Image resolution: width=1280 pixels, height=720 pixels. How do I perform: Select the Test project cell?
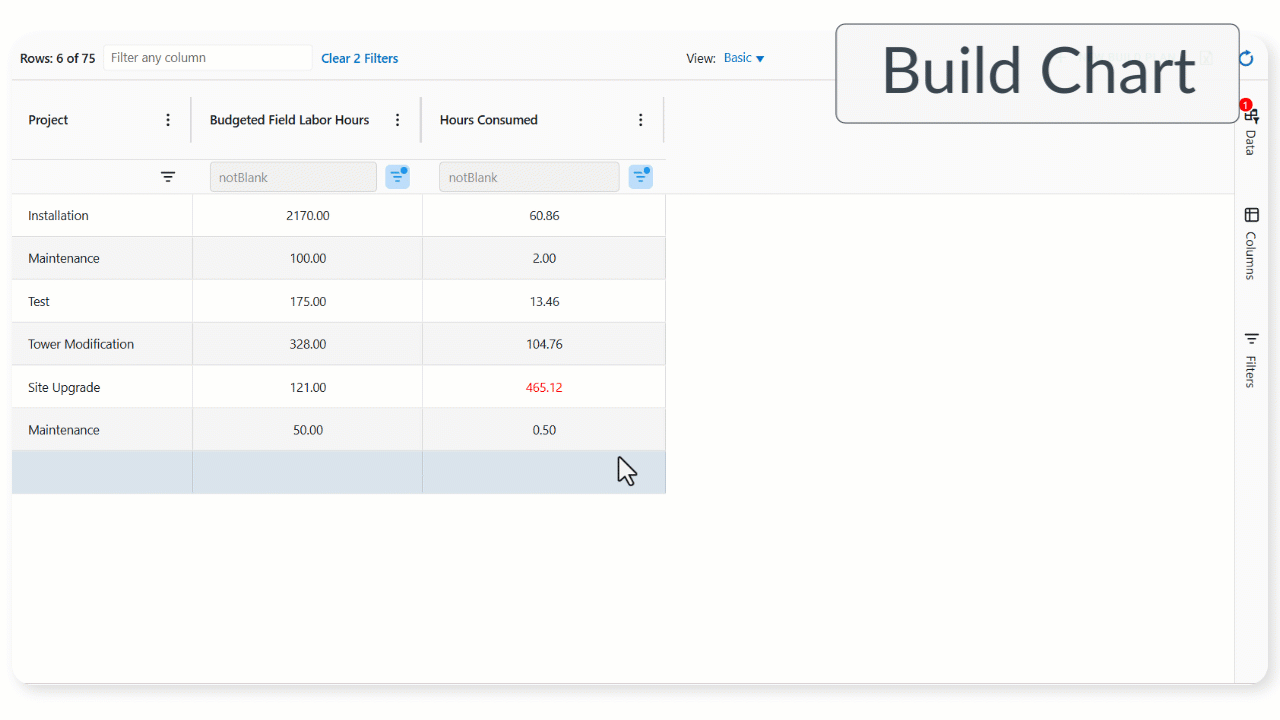(x=102, y=301)
